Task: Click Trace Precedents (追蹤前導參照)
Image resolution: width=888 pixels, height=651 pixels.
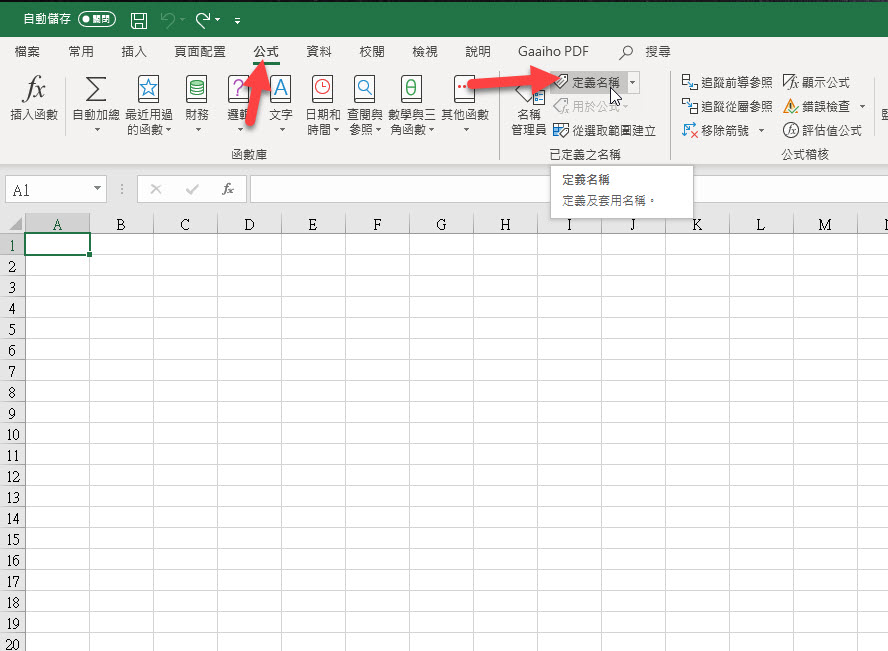Action: (727, 83)
